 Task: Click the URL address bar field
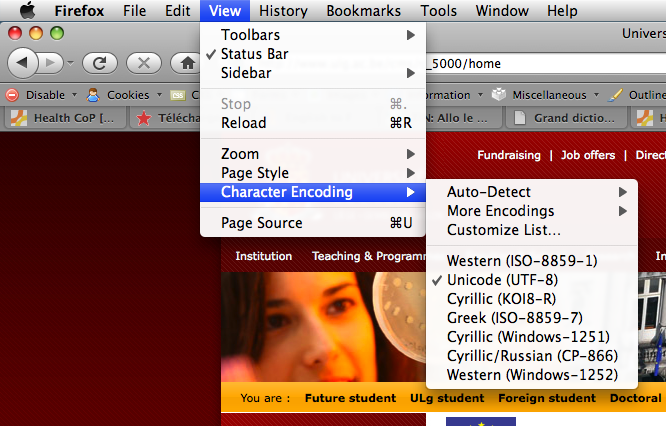click(546, 64)
